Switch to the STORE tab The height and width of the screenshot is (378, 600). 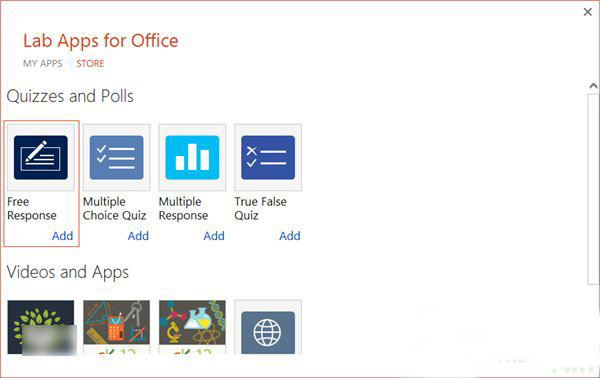90,64
